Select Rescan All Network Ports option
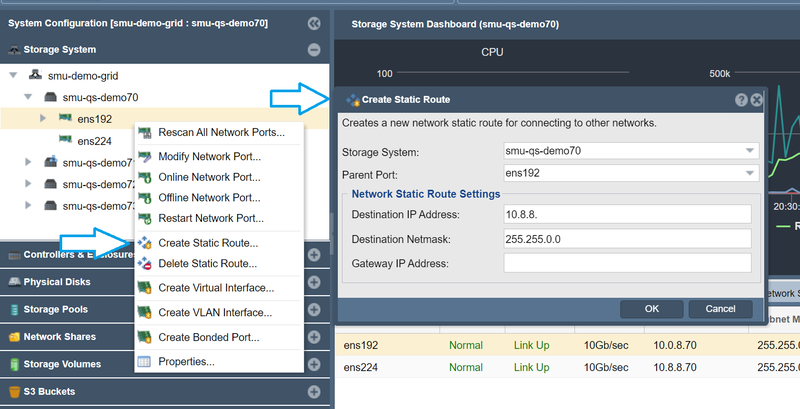 point(221,132)
